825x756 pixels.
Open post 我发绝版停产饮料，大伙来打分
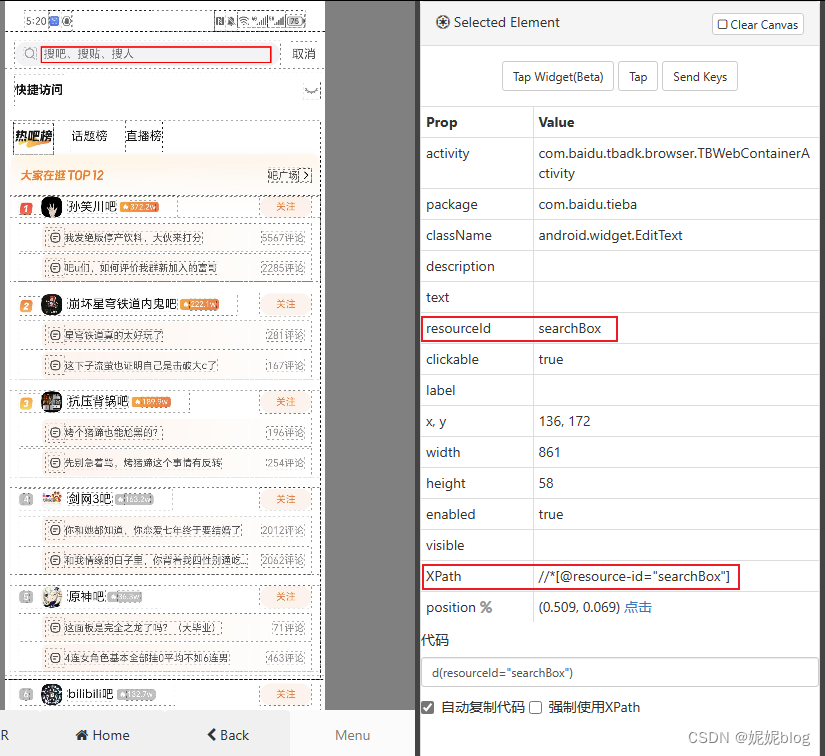(x=133, y=238)
